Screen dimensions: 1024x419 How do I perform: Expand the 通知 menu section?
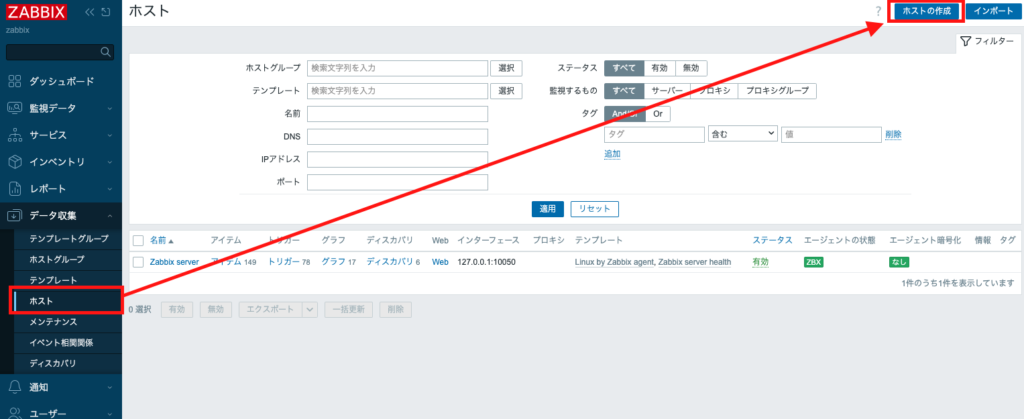tap(110, 387)
